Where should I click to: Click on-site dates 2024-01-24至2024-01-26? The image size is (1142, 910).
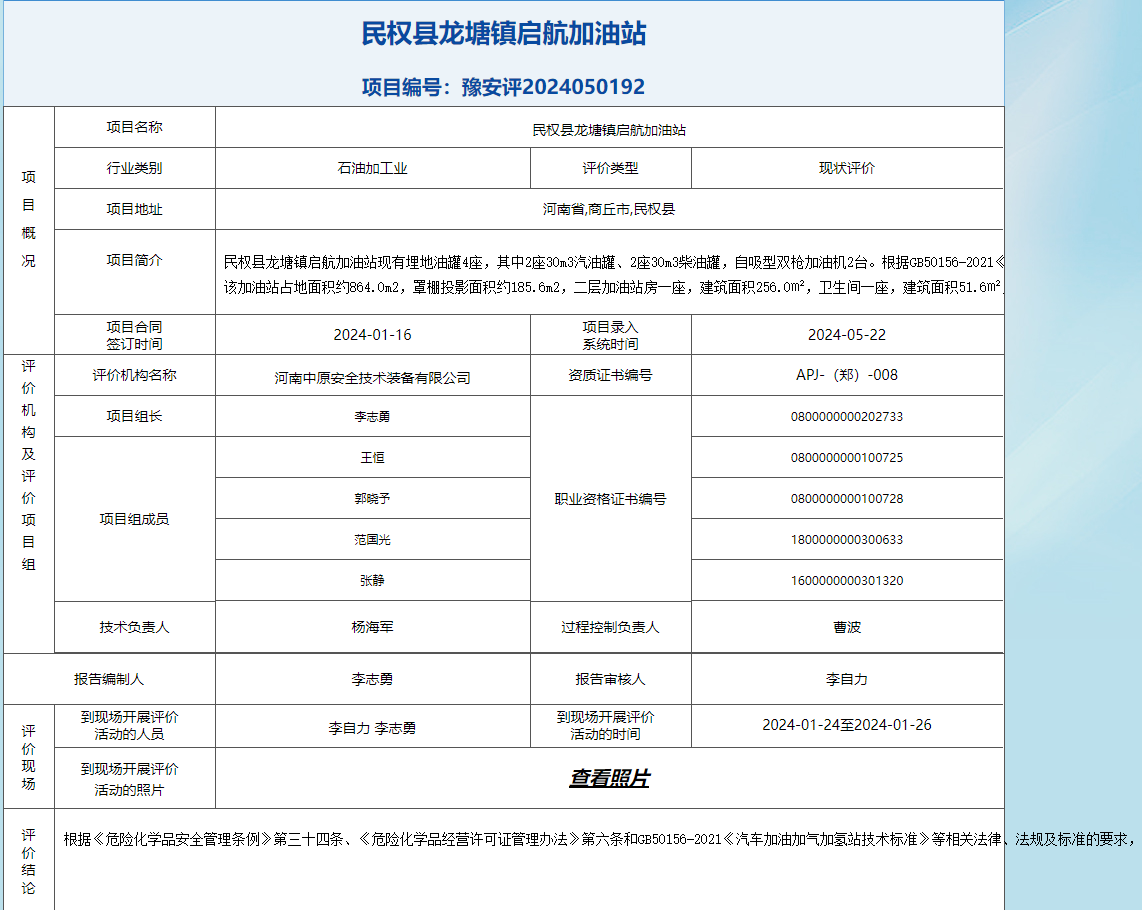(846, 725)
